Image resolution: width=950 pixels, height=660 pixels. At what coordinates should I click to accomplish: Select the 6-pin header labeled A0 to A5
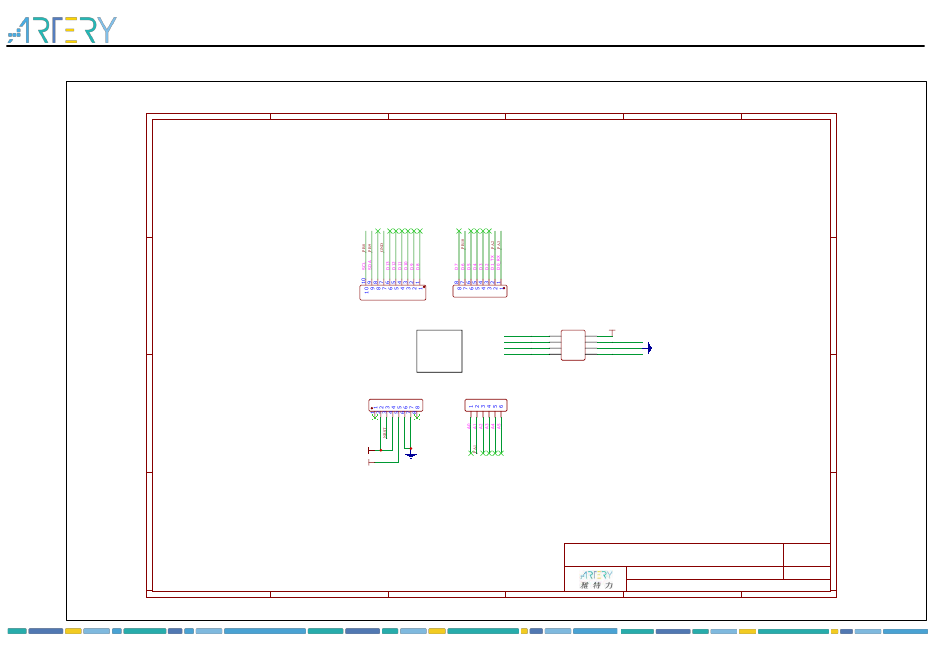[486, 405]
